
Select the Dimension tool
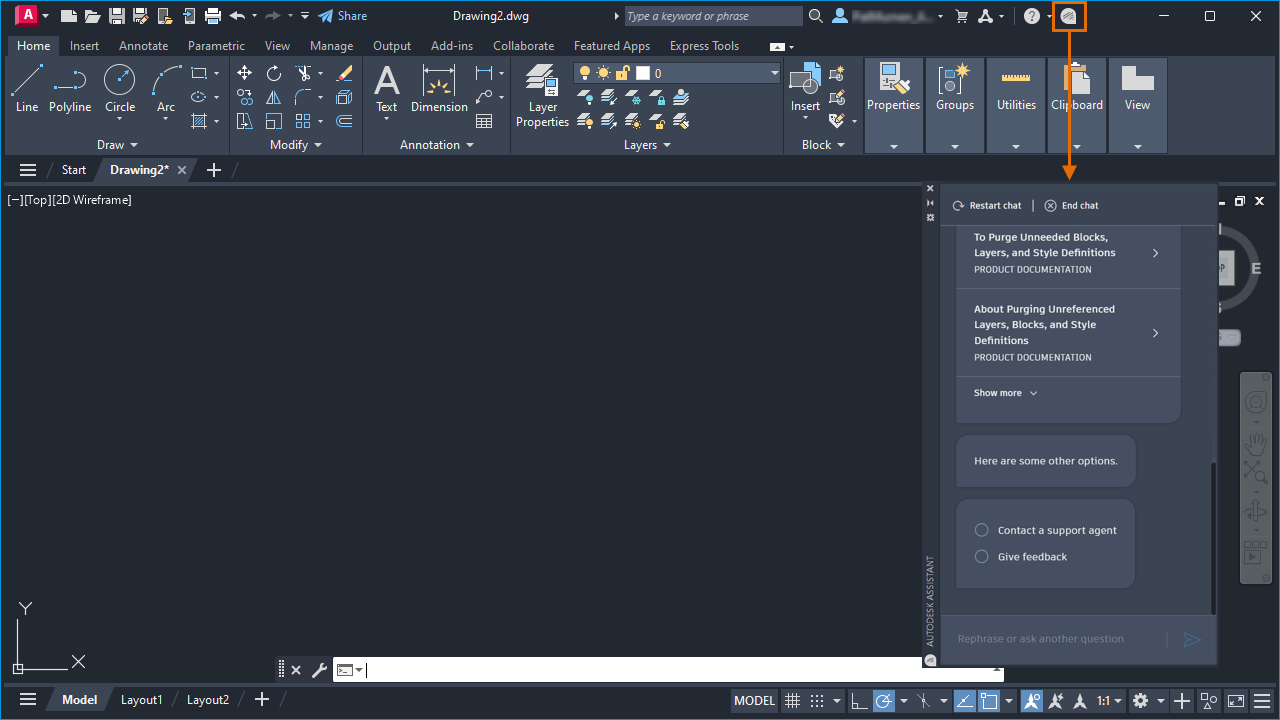click(439, 90)
